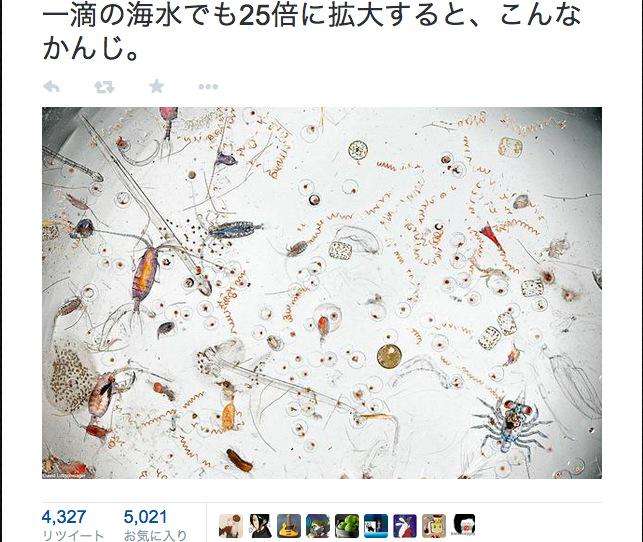
Task: View the 5,021 favorites list
Action: [146, 517]
